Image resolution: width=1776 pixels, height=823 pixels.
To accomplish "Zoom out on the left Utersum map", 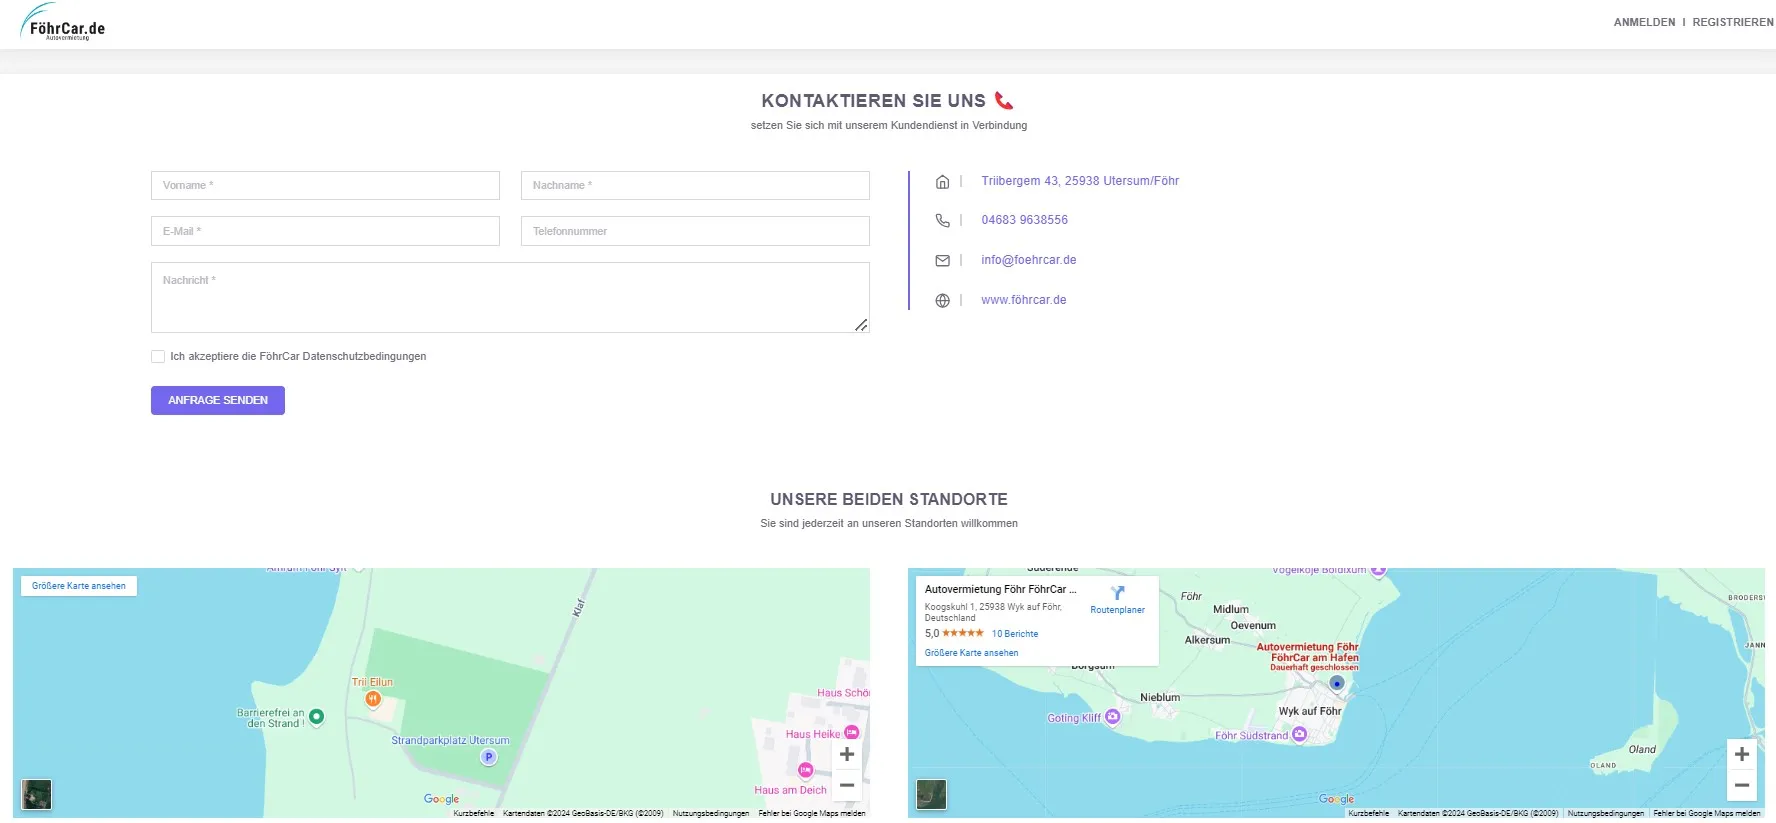I will click(x=847, y=785).
